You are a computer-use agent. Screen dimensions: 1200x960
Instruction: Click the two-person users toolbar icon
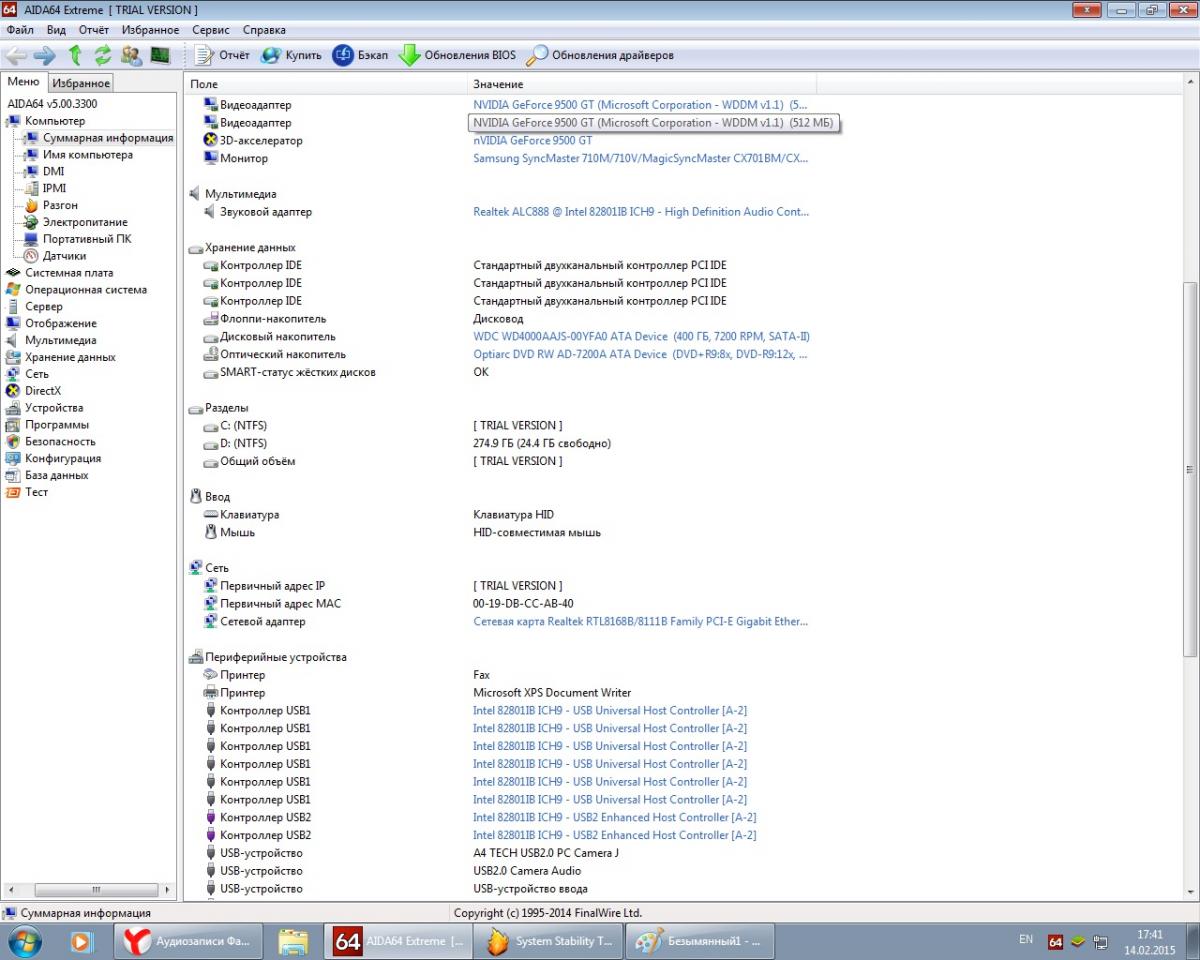coord(131,55)
